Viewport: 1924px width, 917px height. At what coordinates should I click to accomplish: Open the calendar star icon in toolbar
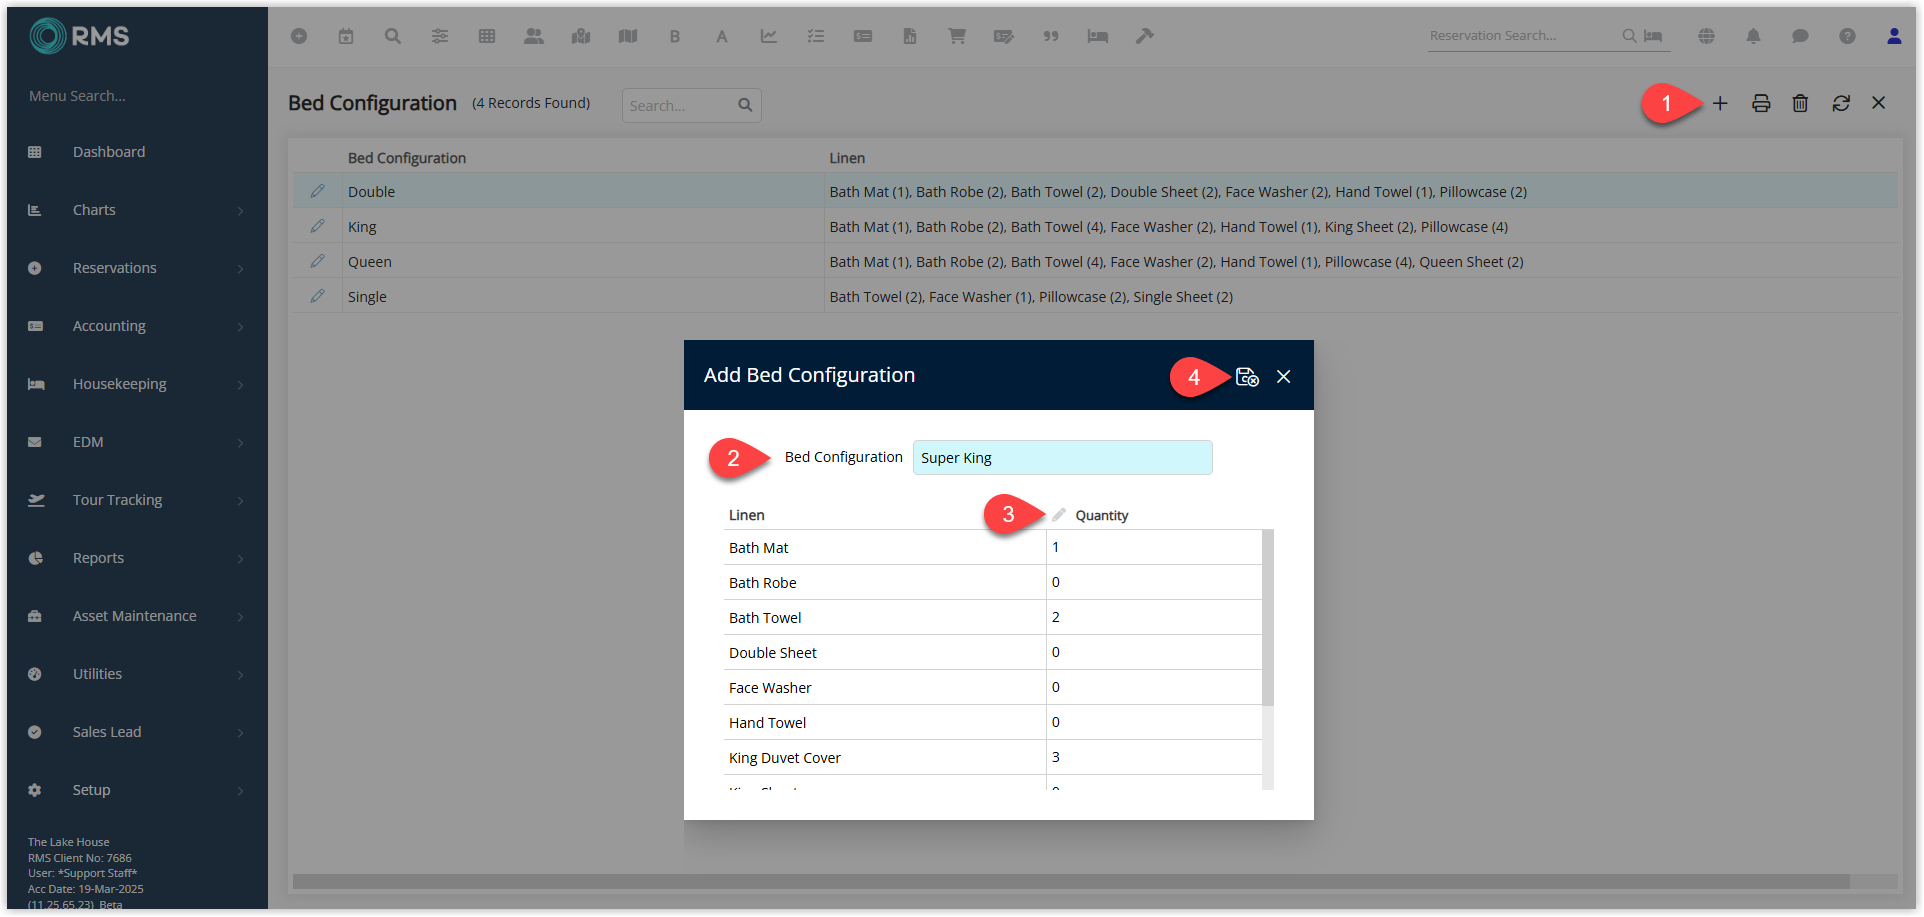346,36
